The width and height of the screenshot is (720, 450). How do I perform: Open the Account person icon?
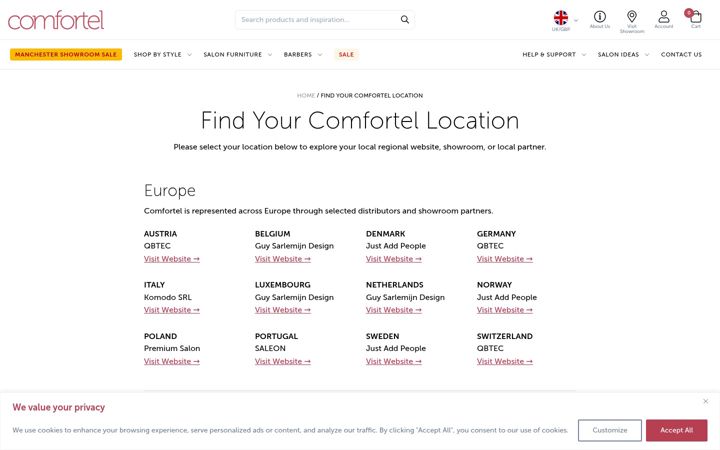tap(664, 17)
